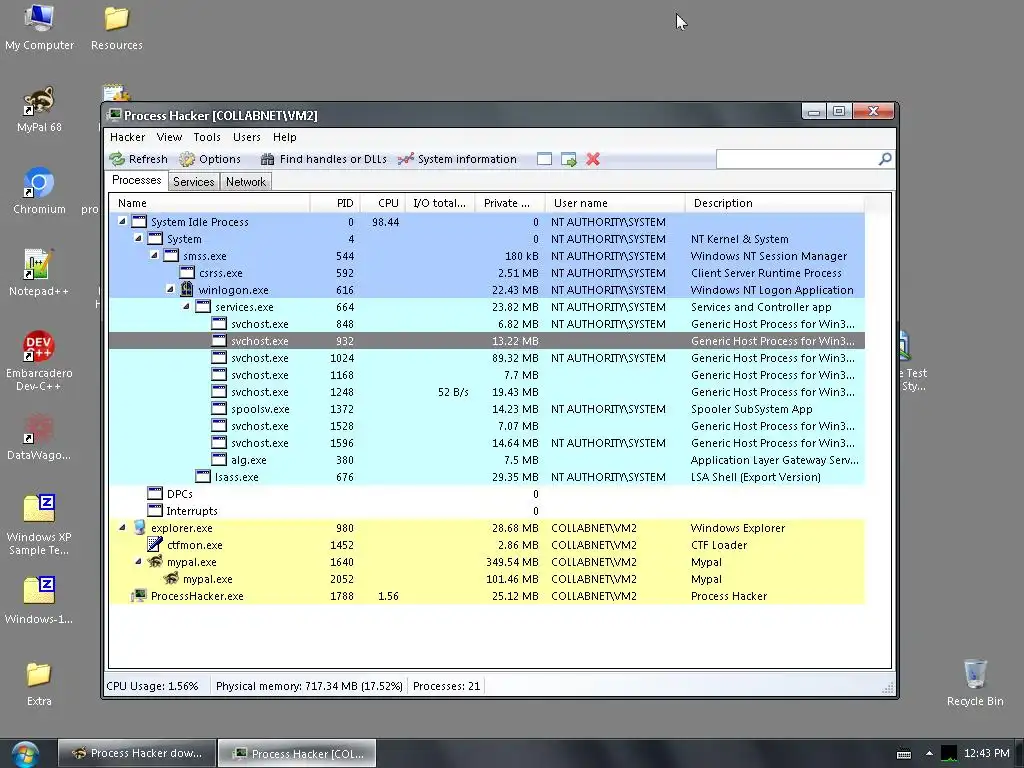The height and width of the screenshot is (768, 1024).
Task: Select the ctfmon.exe pen icon
Action: click(x=155, y=545)
